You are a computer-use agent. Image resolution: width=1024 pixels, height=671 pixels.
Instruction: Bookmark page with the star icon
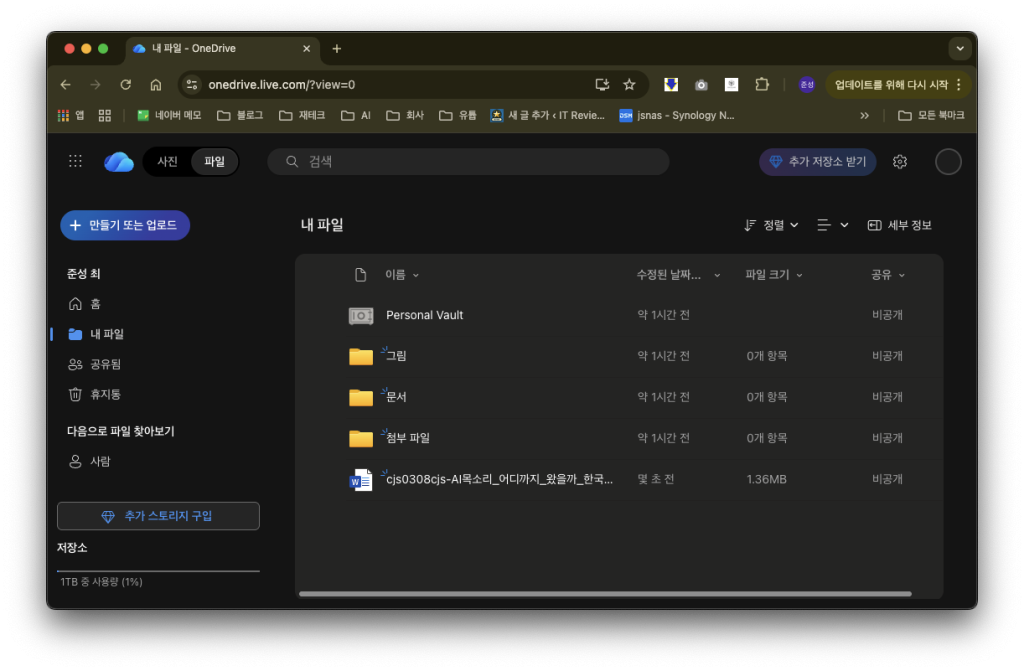tap(629, 85)
